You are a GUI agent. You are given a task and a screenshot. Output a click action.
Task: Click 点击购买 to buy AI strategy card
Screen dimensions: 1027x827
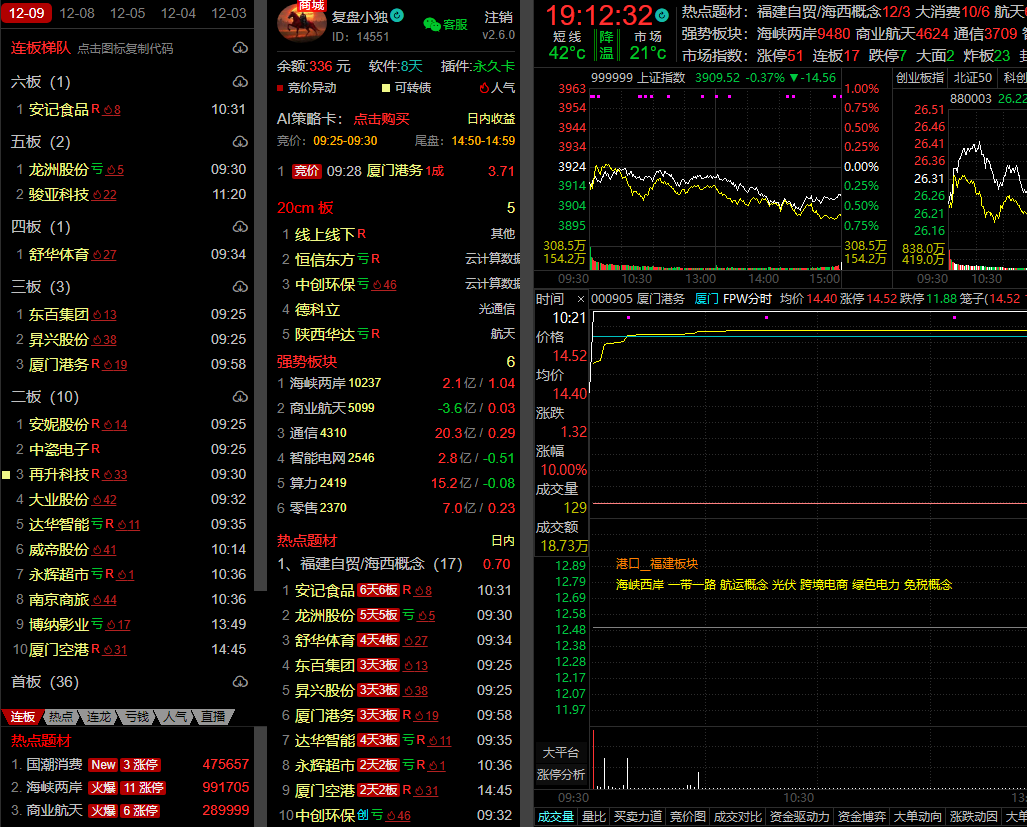coord(381,119)
